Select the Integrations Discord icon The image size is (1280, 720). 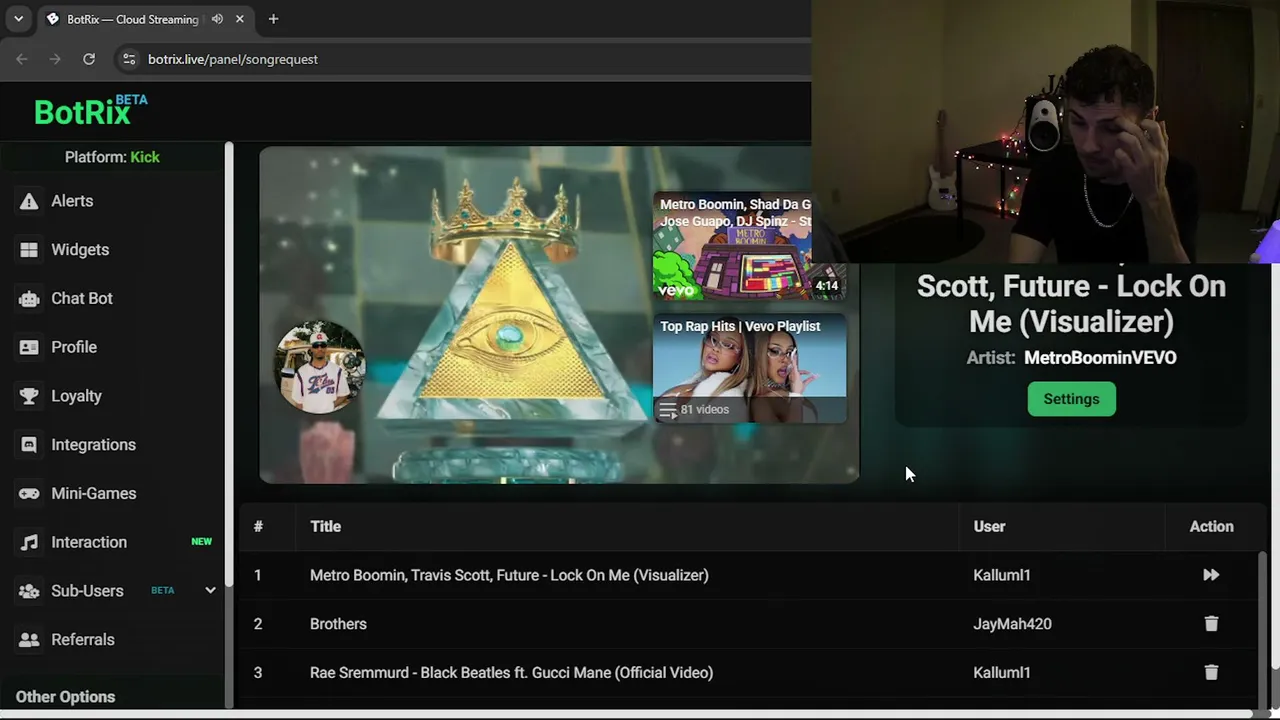tap(29, 445)
